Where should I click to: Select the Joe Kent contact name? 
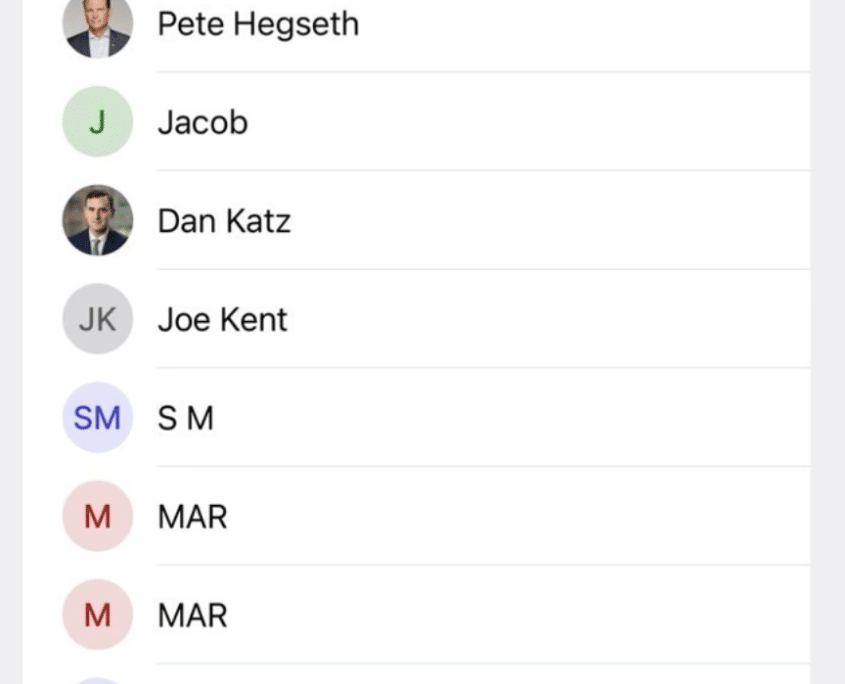(x=222, y=319)
